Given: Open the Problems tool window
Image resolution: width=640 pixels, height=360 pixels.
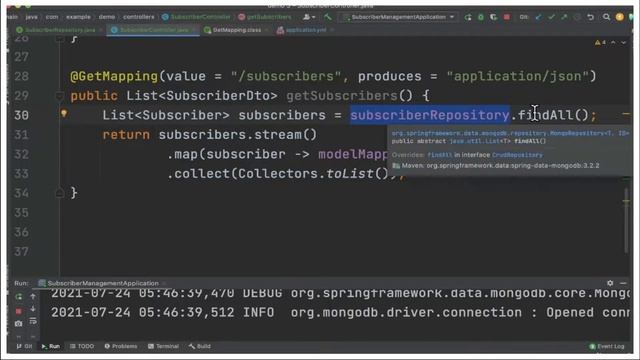Looking at the screenshot, I should 121,346.
